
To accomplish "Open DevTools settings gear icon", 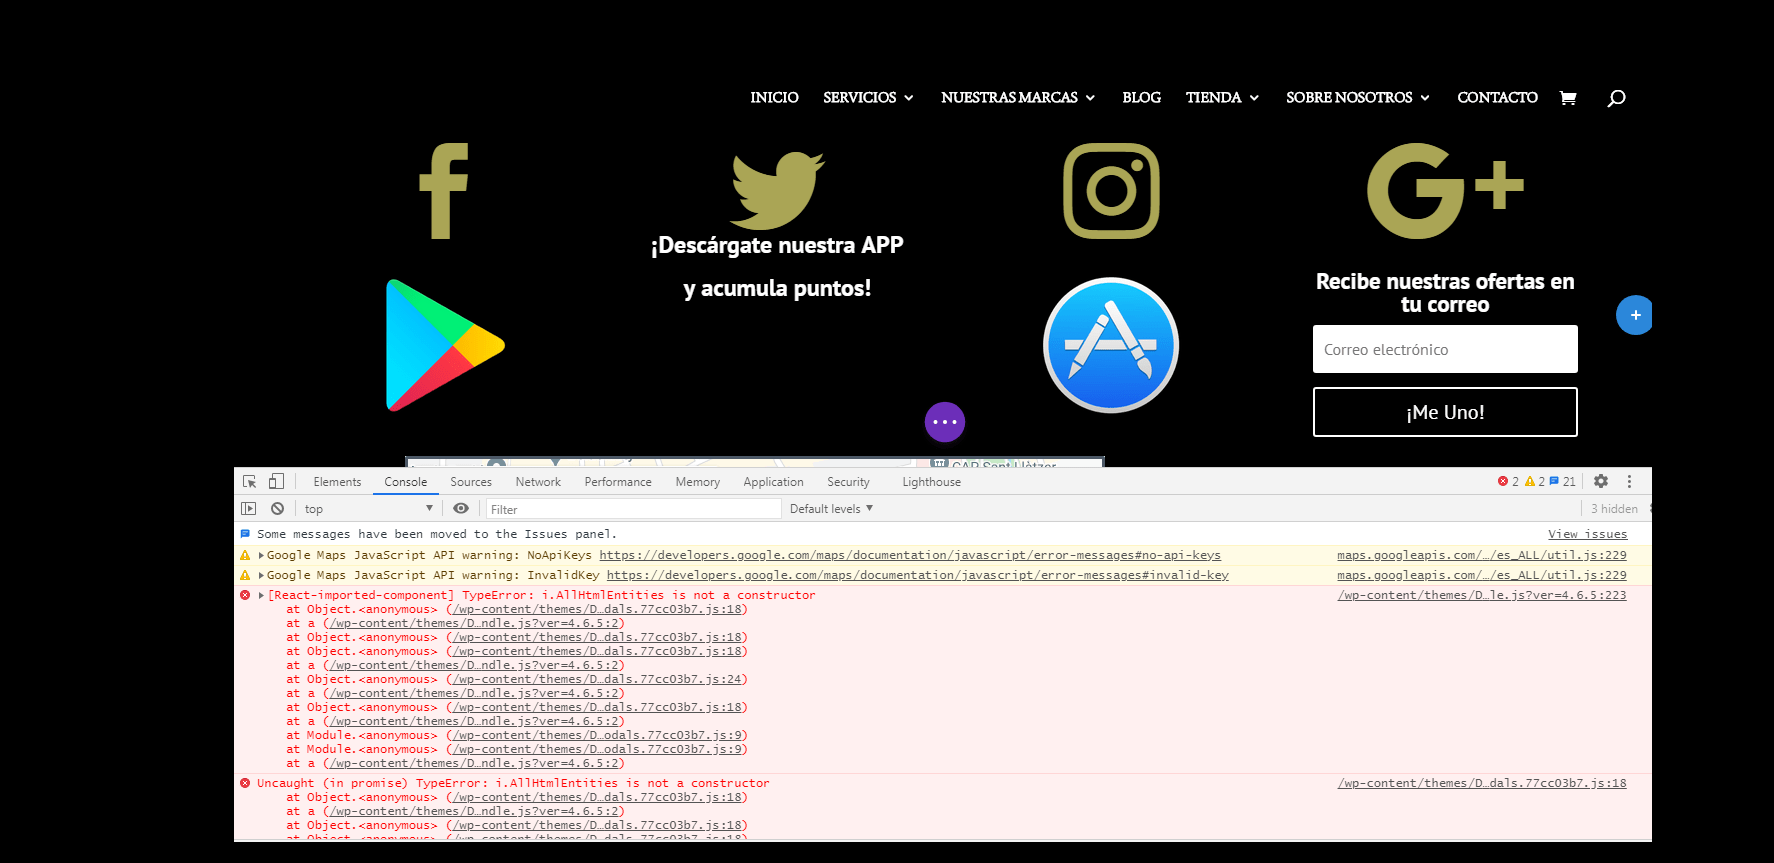I will 1601,481.
